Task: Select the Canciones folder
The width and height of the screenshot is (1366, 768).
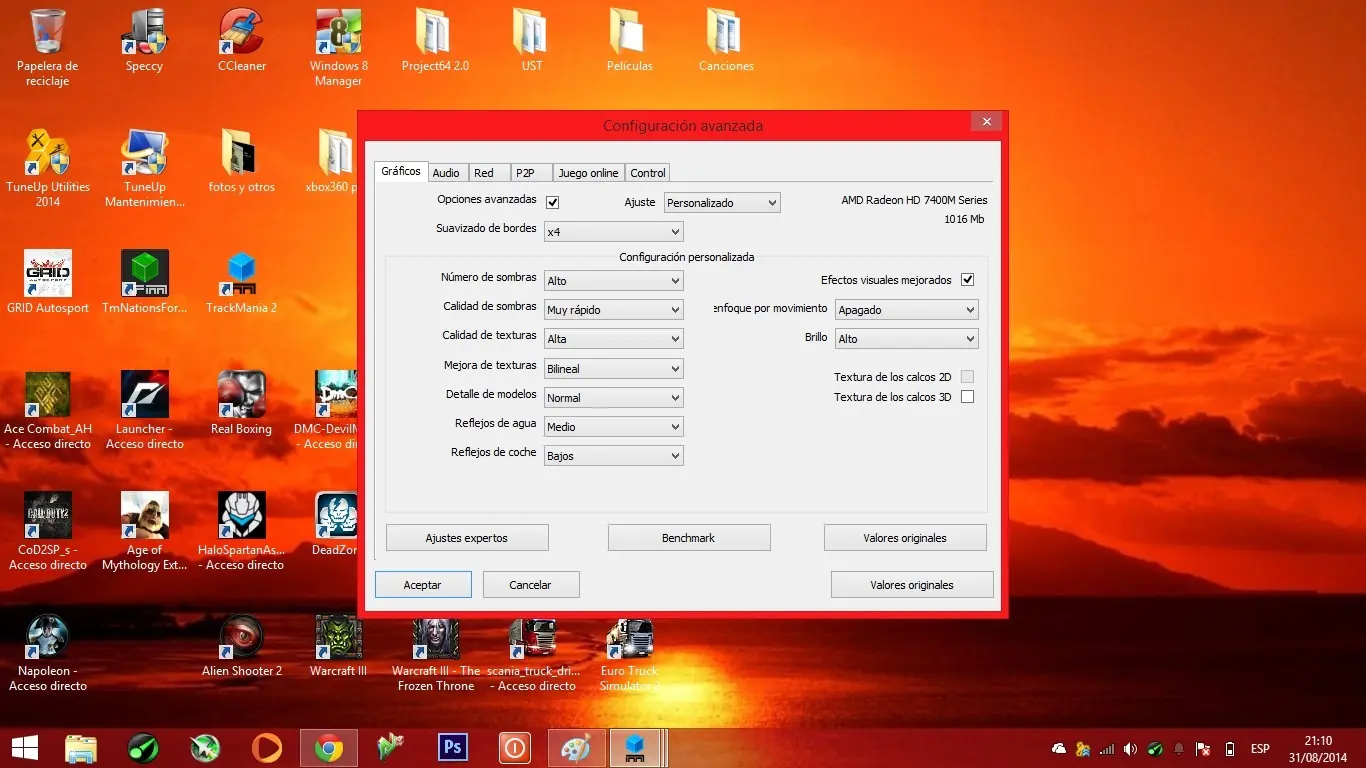Action: click(x=726, y=40)
